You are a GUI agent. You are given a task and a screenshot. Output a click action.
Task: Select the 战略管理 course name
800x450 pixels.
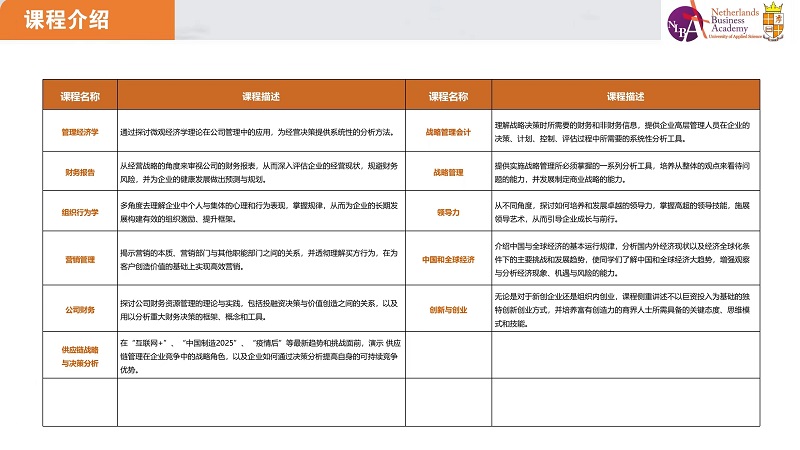click(448, 172)
